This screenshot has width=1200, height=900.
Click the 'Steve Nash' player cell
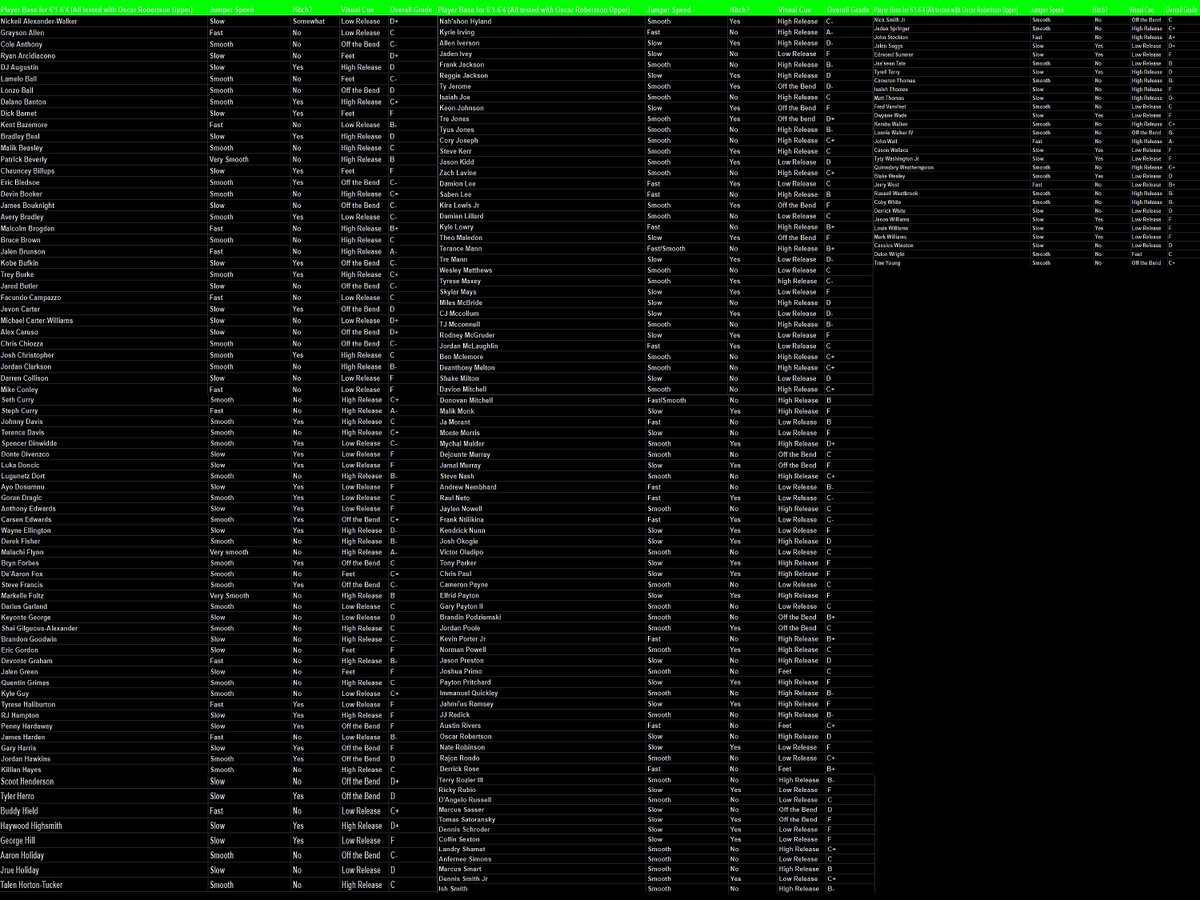457,476
